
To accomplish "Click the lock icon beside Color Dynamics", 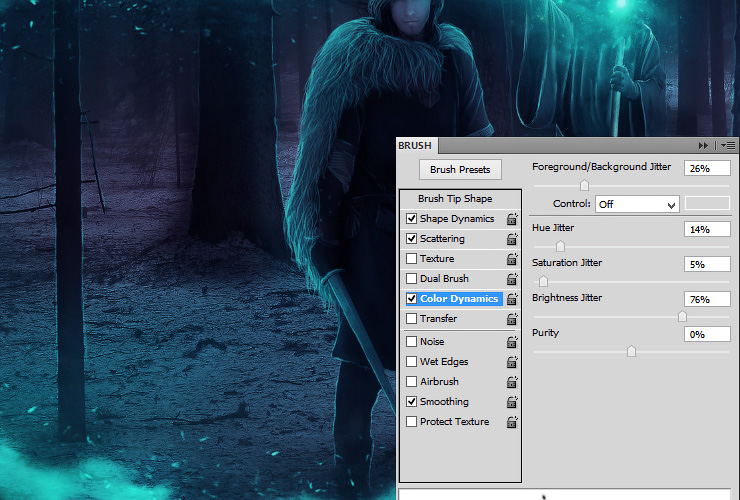I will 512,299.
